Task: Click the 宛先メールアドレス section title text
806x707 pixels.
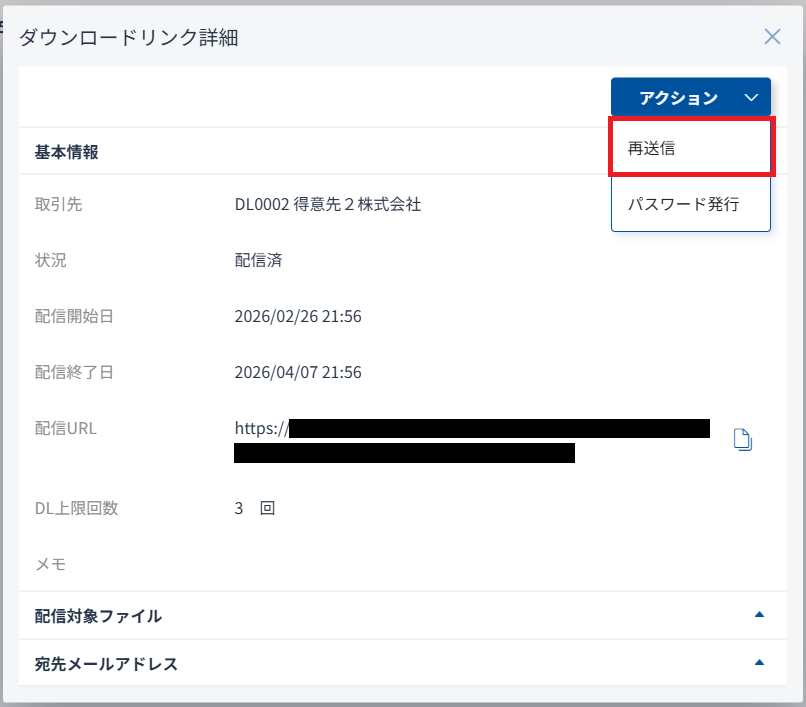Action: (106, 663)
